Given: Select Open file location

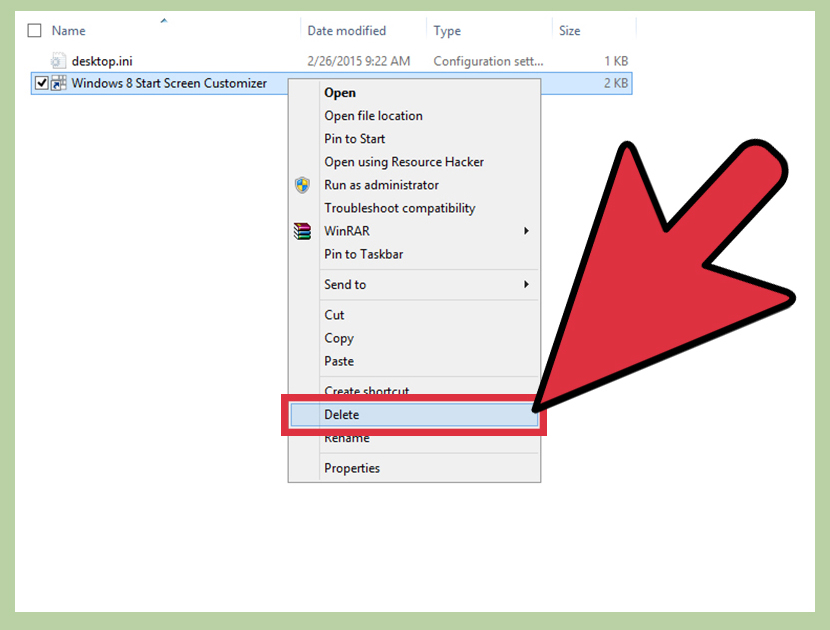Looking at the screenshot, I should point(414,115).
